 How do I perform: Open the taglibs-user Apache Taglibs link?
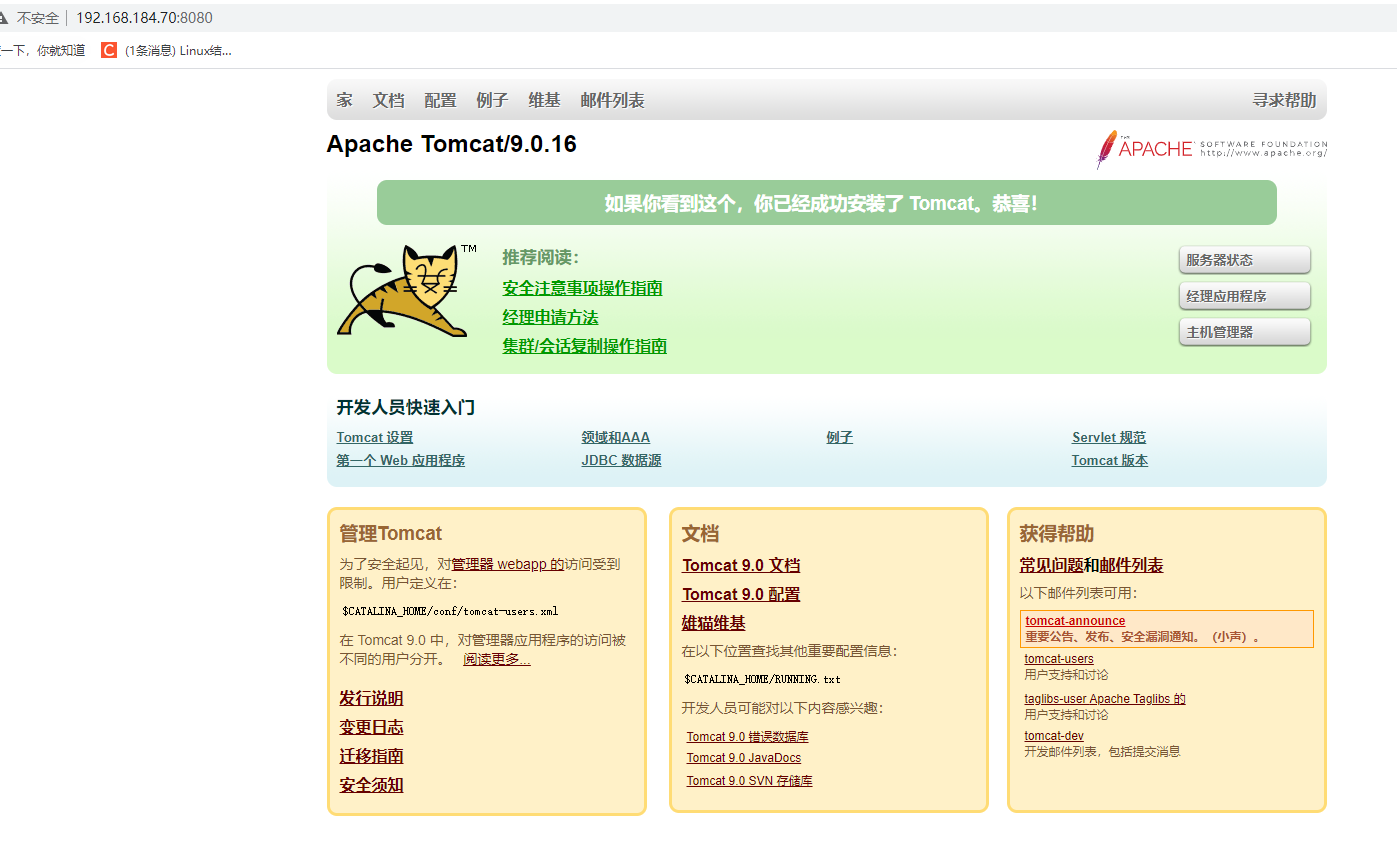(x=1105, y=699)
